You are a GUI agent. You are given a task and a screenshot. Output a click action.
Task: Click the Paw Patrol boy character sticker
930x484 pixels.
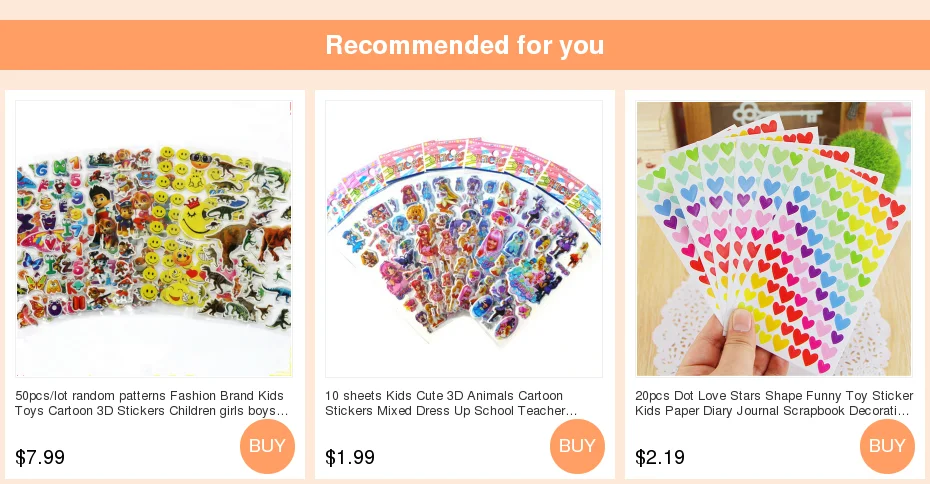(x=102, y=212)
